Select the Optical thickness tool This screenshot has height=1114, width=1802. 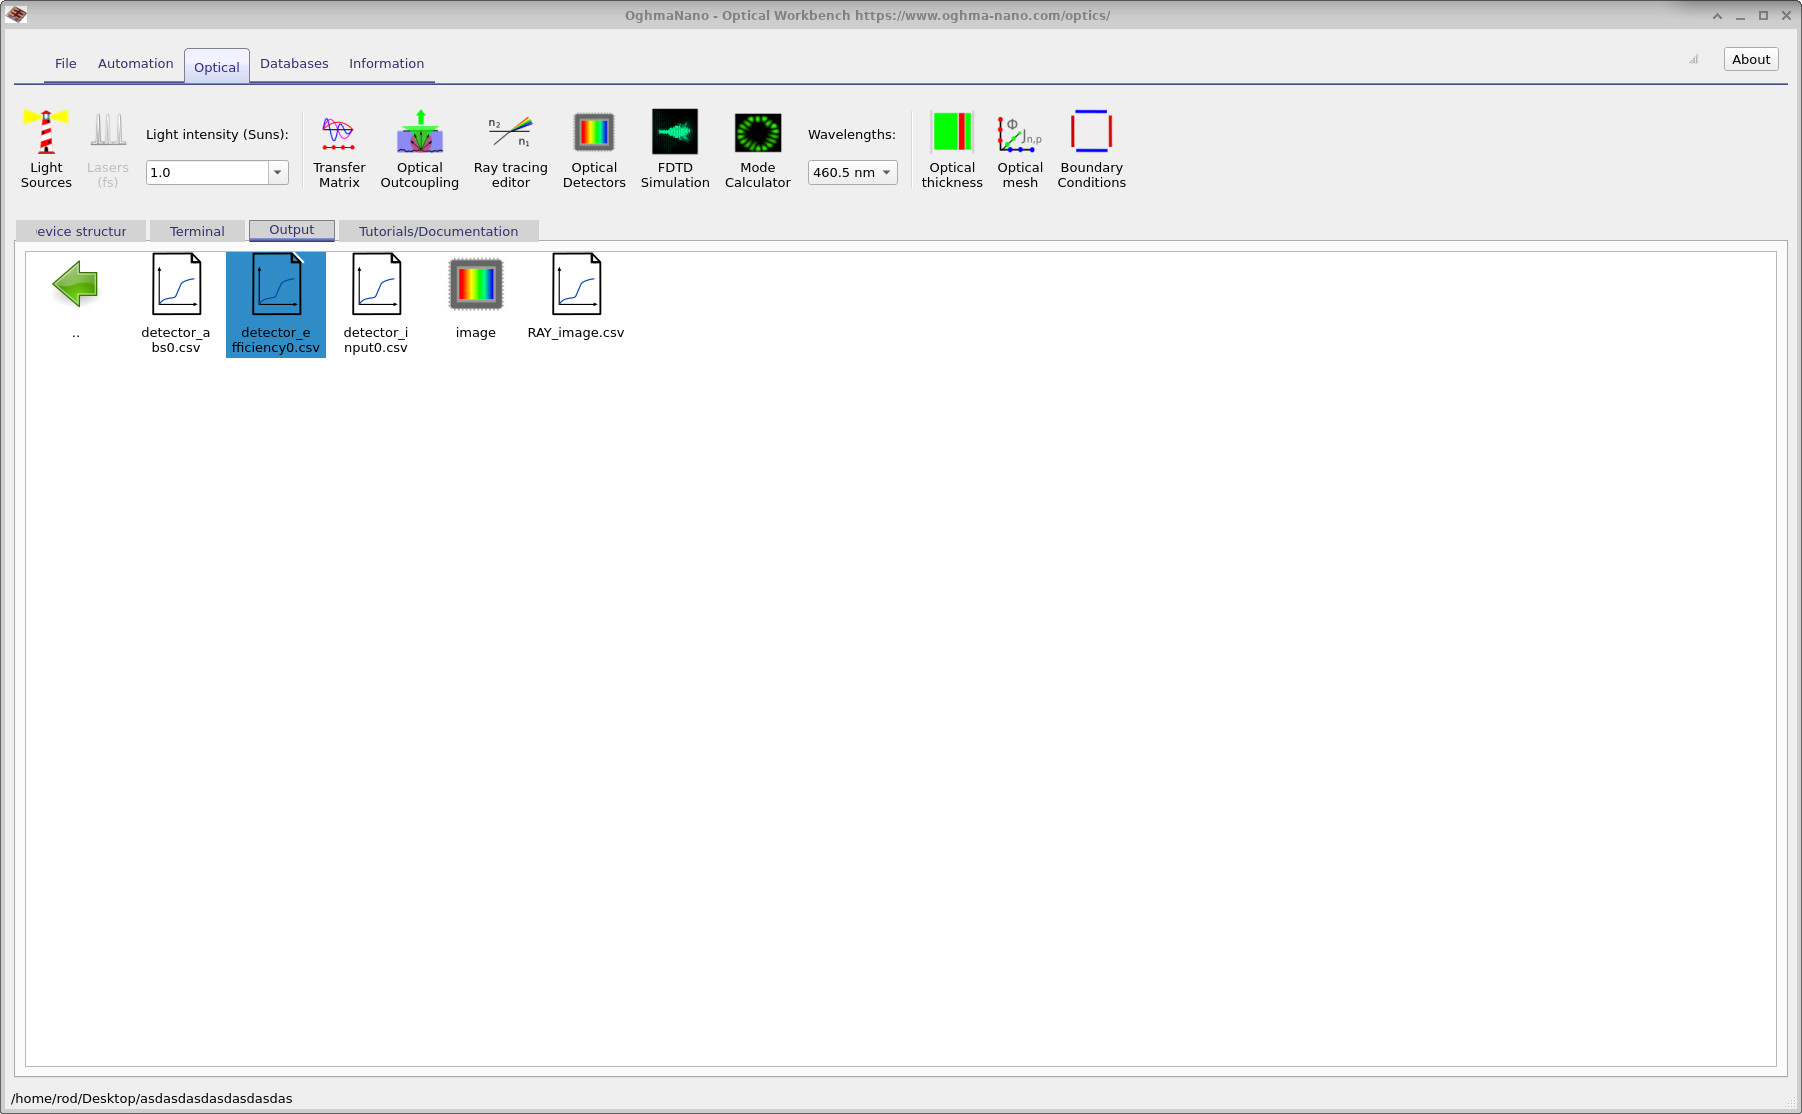(952, 150)
